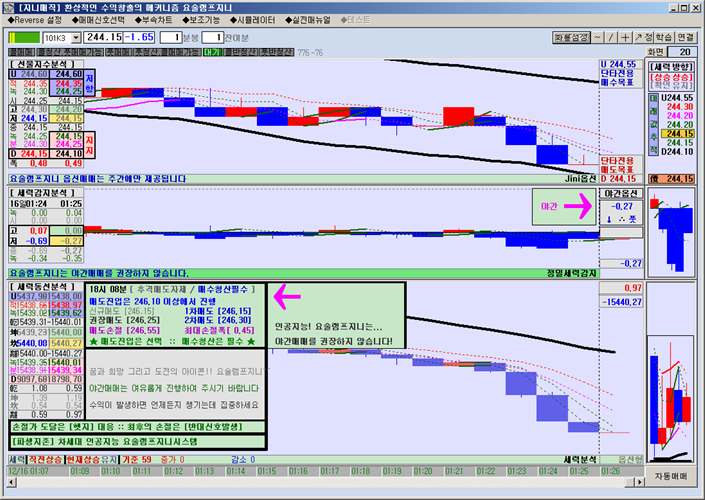Click the 분봉 minute interval field
Screen dimensions: 705x500
(x=171, y=38)
